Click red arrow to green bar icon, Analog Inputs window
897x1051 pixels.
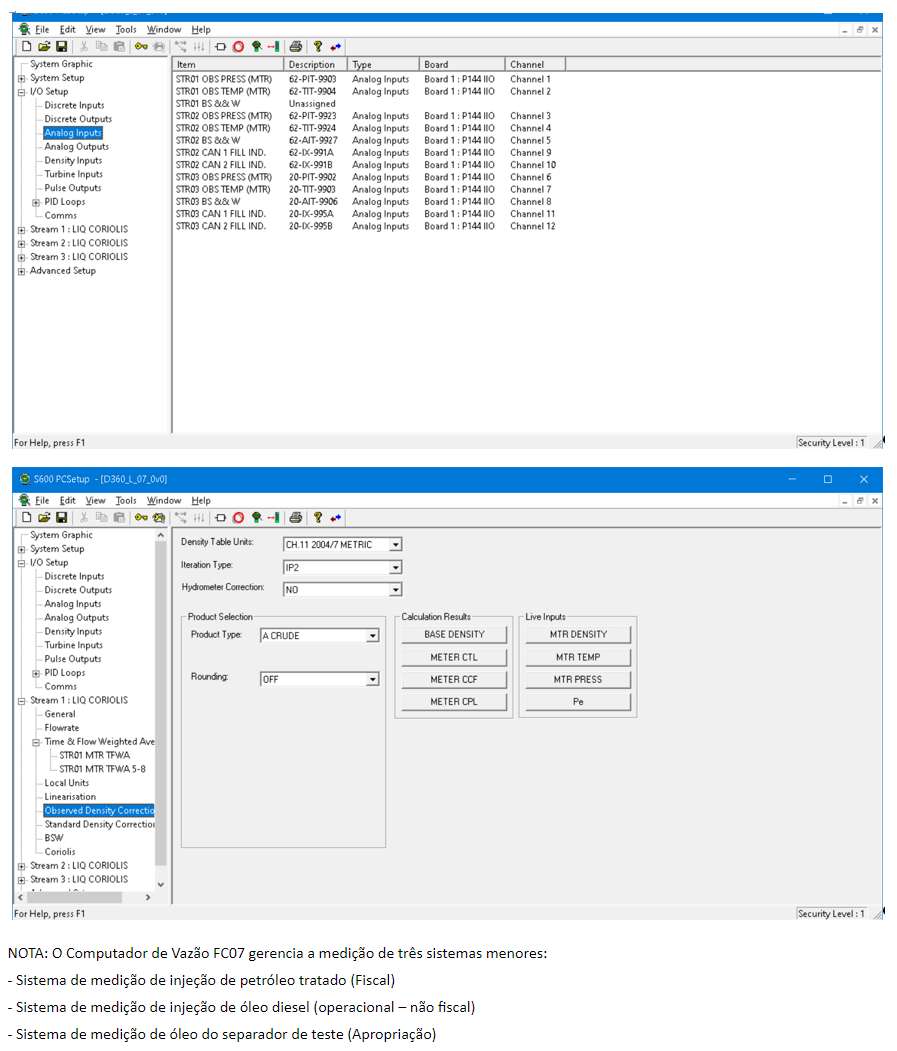[x=274, y=47]
